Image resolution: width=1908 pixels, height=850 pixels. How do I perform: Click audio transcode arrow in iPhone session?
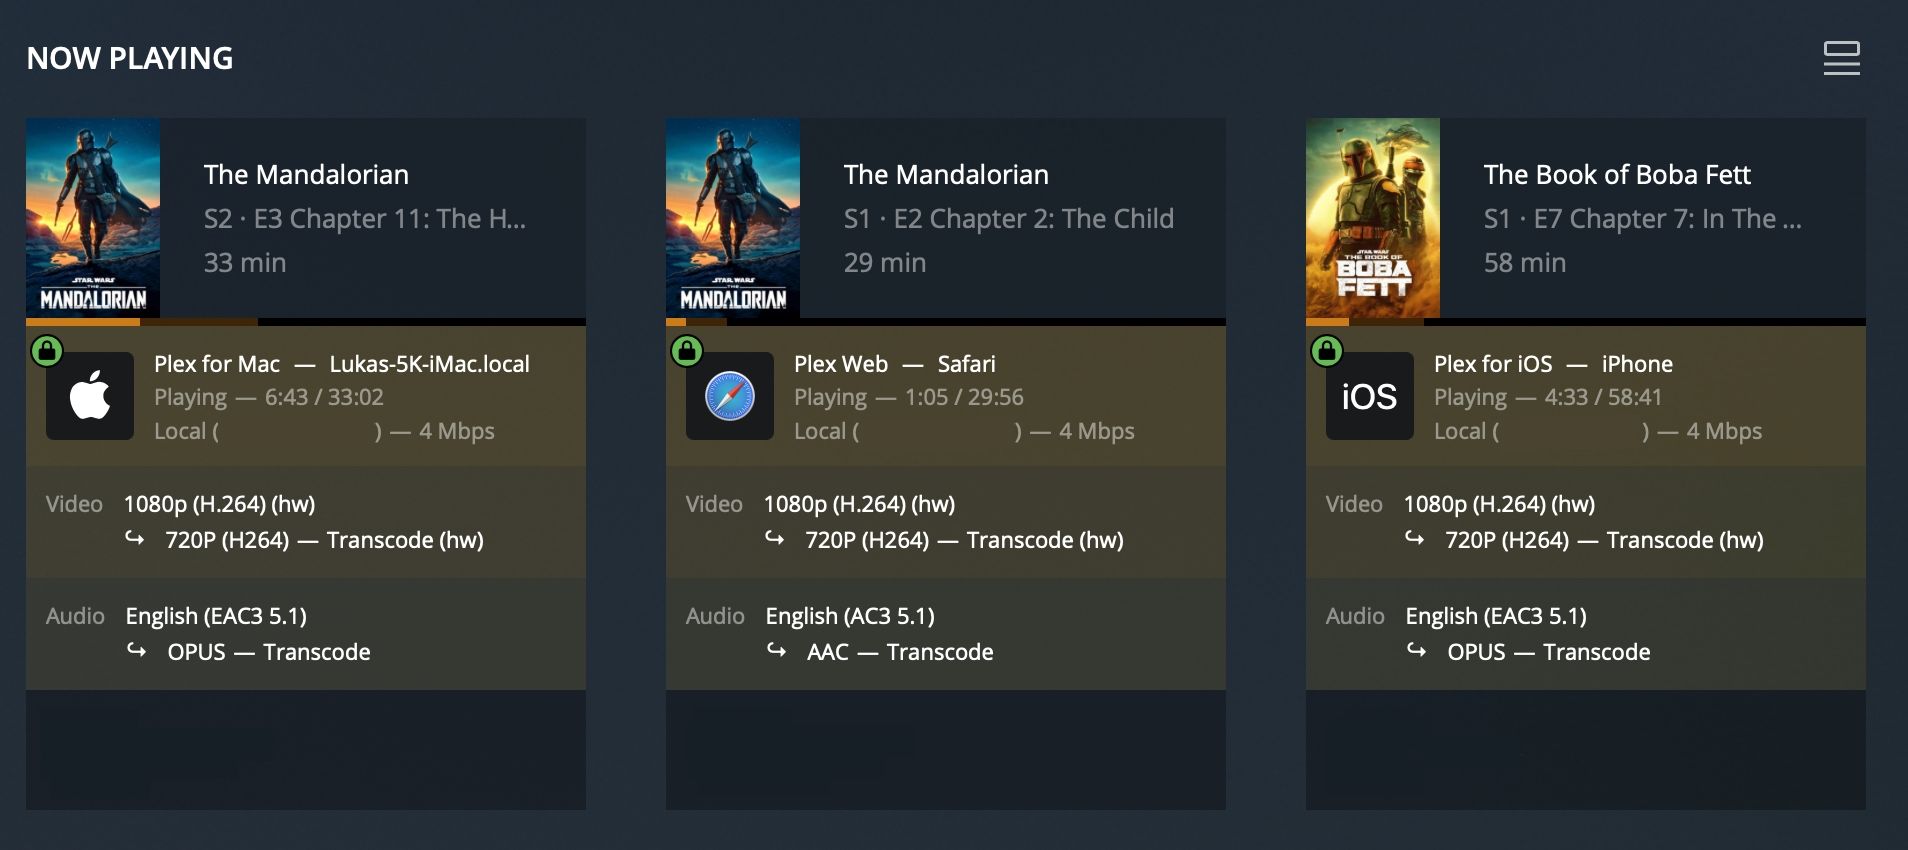click(1416, 651)
